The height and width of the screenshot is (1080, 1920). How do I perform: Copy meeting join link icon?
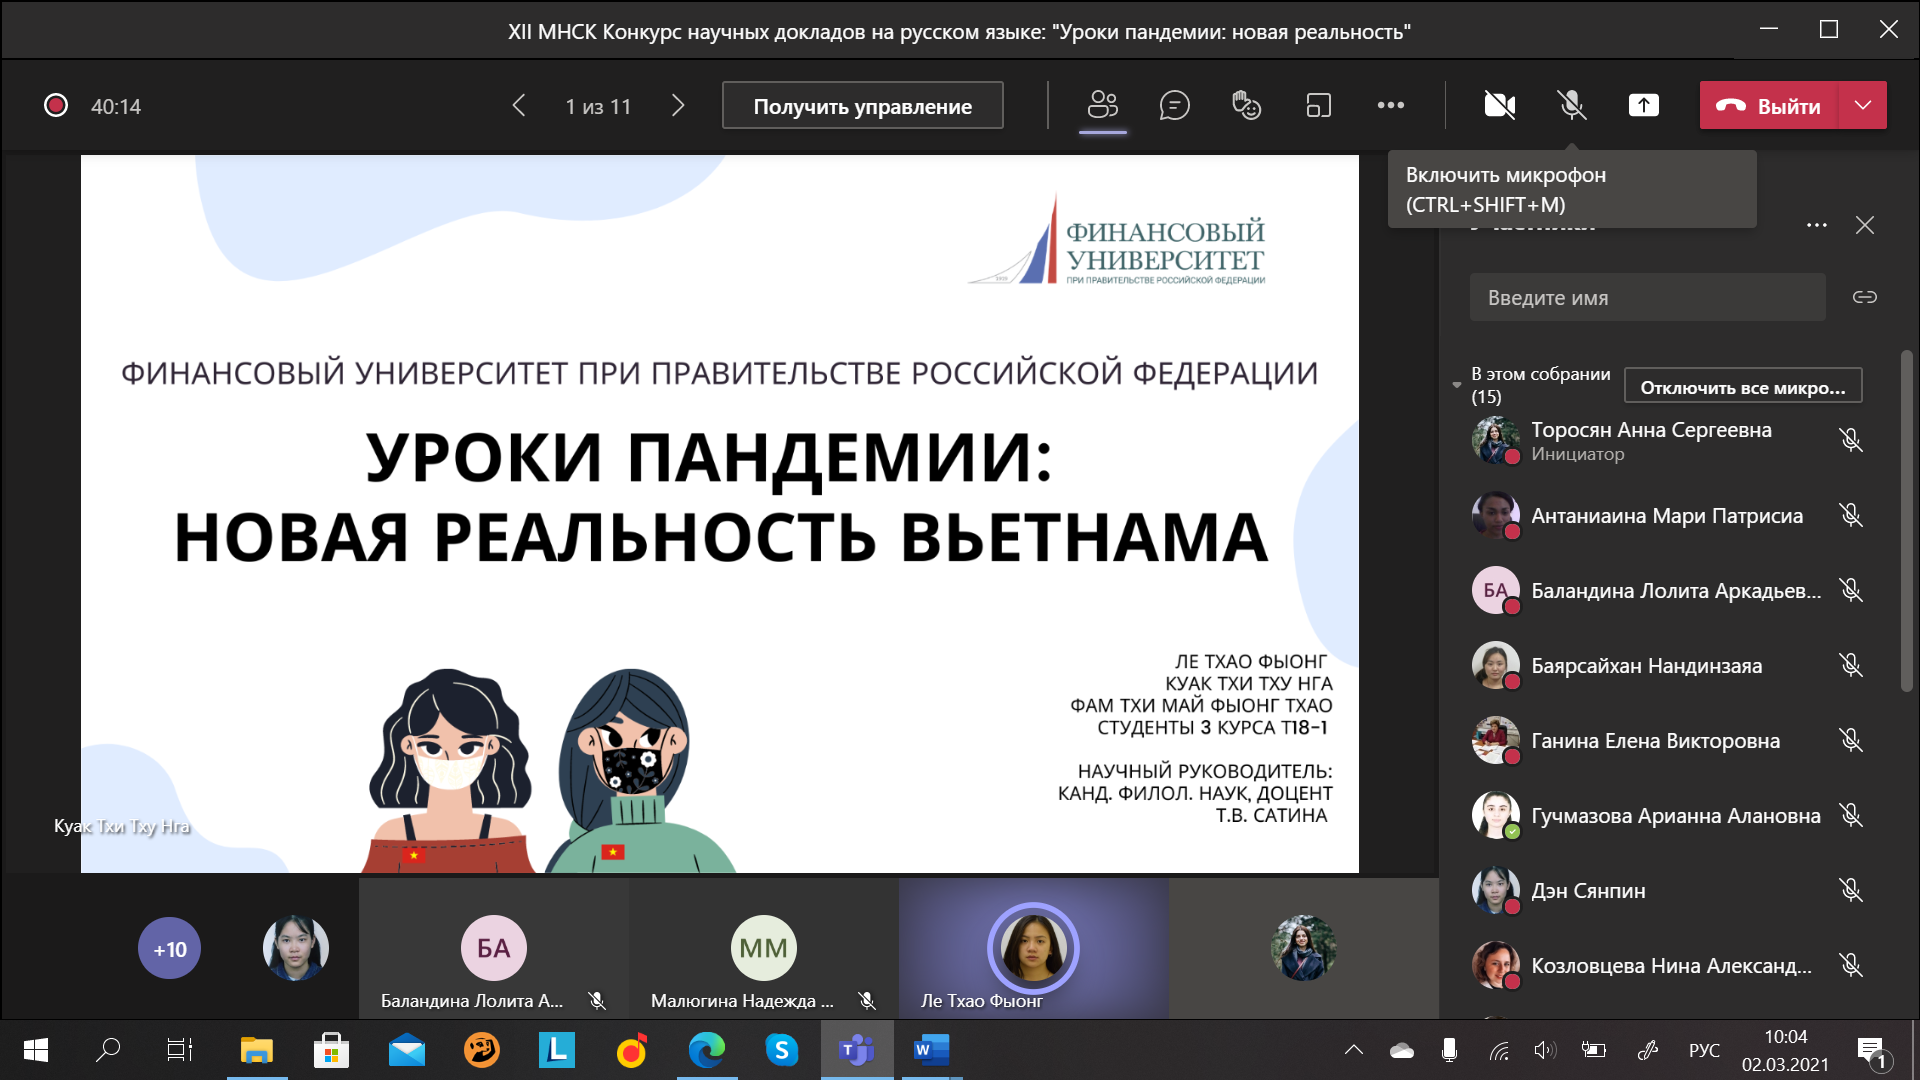1865,297
